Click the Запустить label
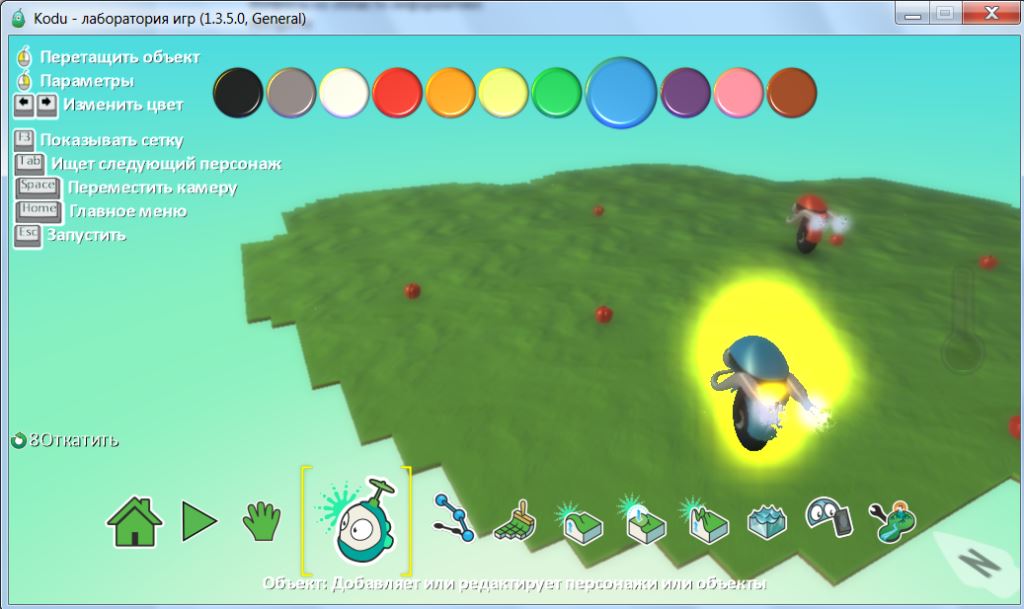The height and width of the screenshot is (609, 1024). [86, 236]
